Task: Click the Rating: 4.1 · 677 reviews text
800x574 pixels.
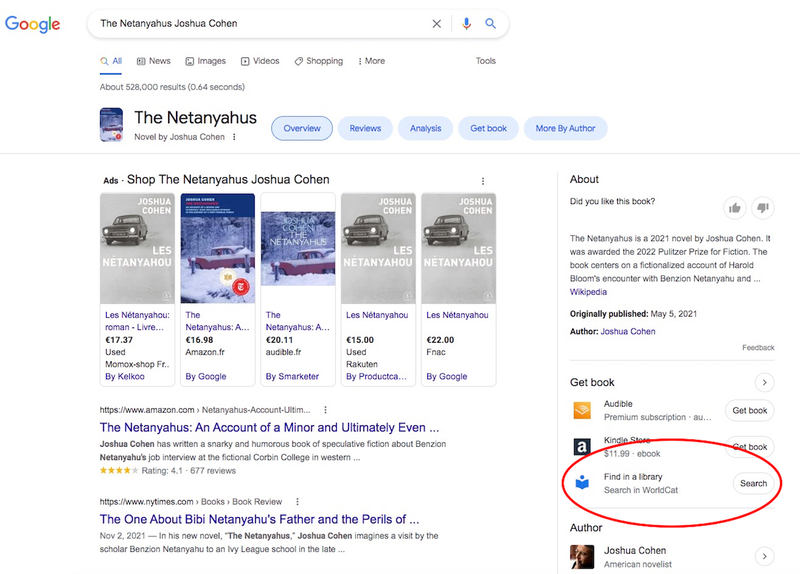Action: 188,470
